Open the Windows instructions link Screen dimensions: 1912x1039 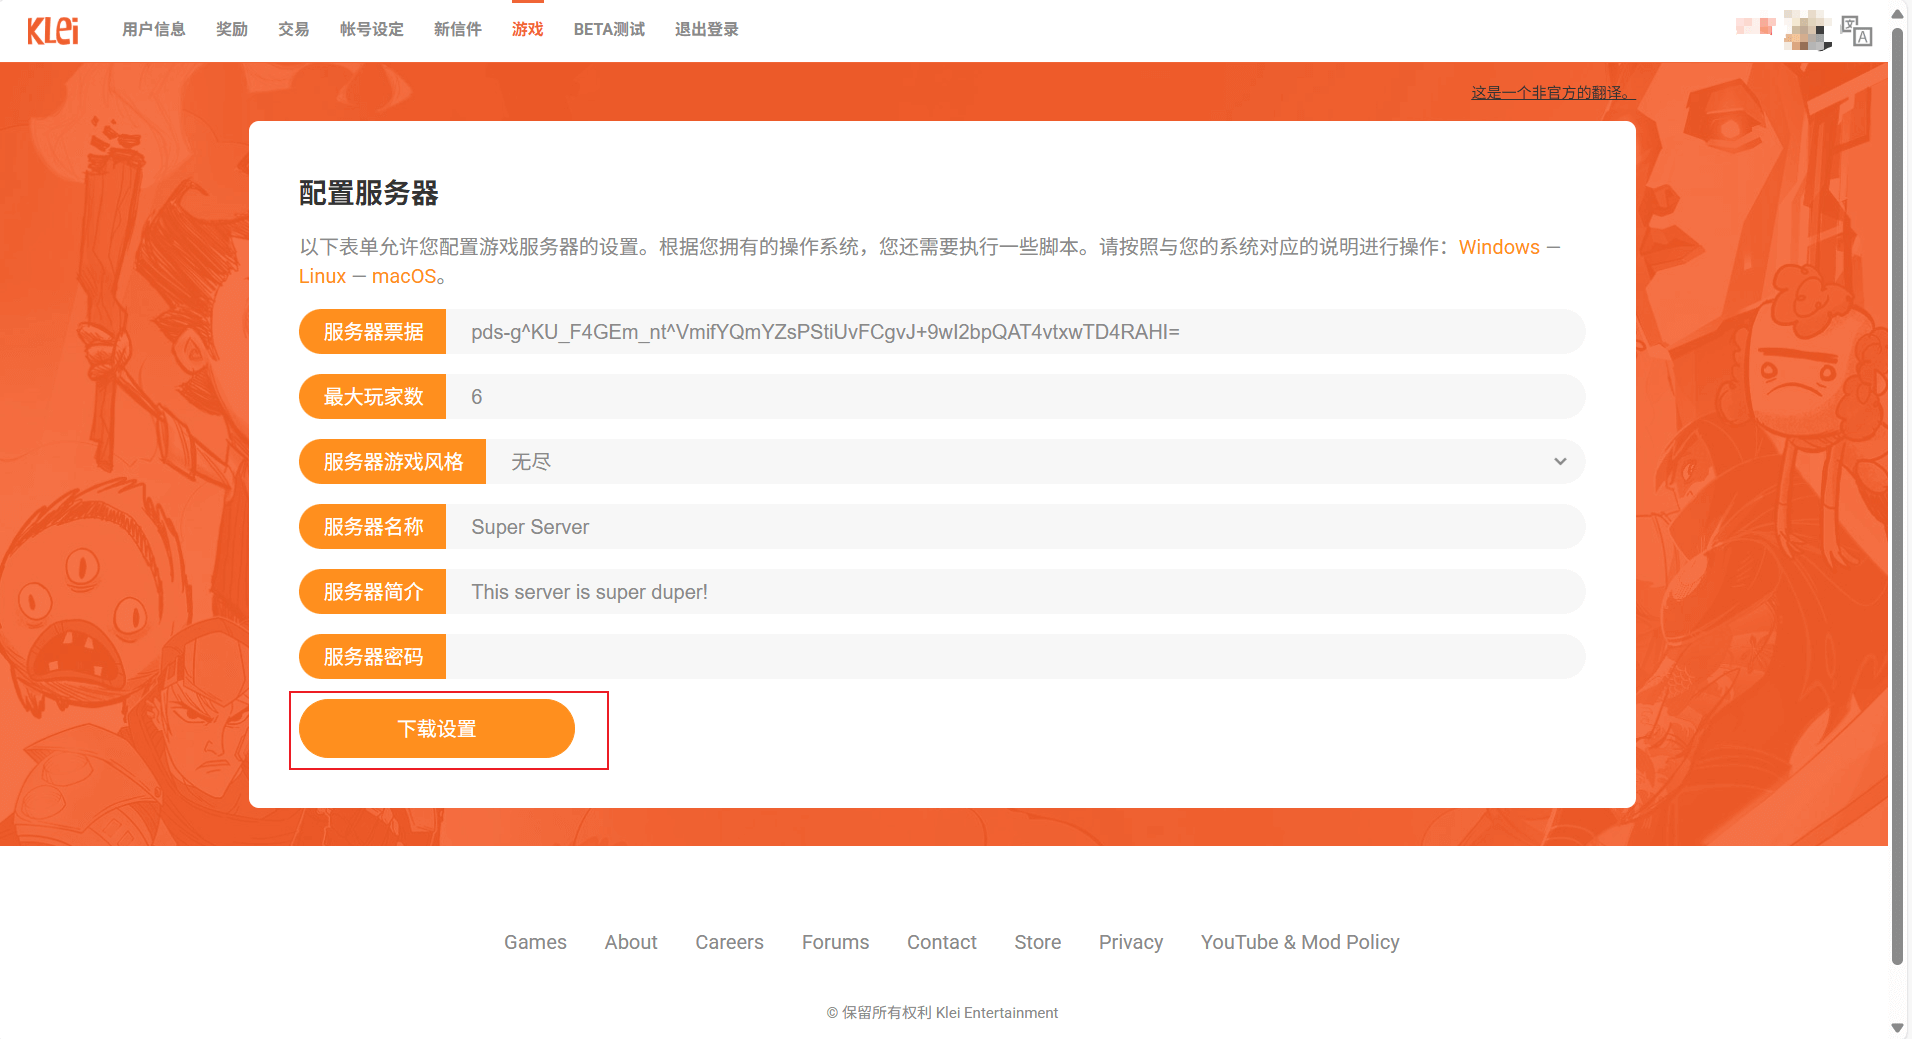(1499, 247)
